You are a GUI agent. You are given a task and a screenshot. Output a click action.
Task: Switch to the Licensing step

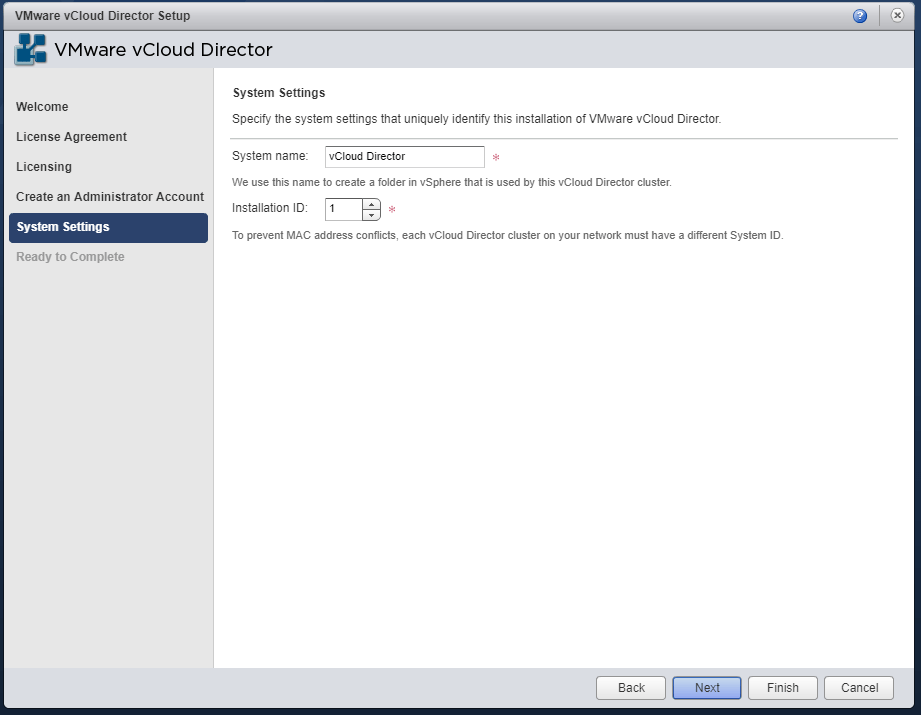point(44,167)
